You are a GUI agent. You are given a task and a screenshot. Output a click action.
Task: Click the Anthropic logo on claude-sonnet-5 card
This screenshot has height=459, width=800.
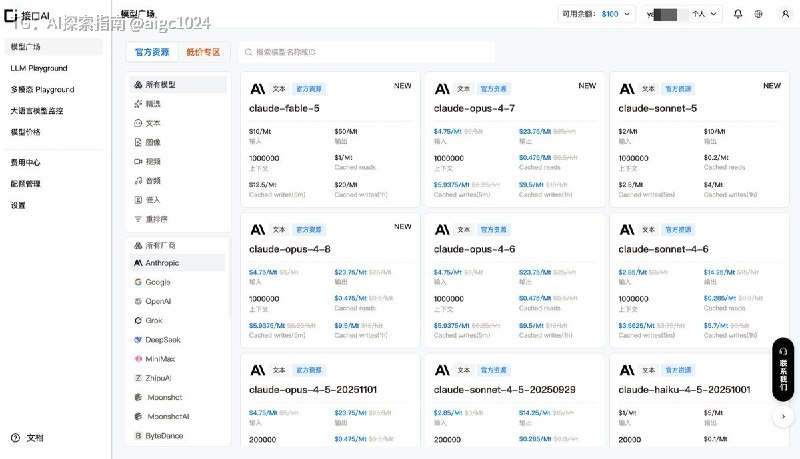[627, 89]
